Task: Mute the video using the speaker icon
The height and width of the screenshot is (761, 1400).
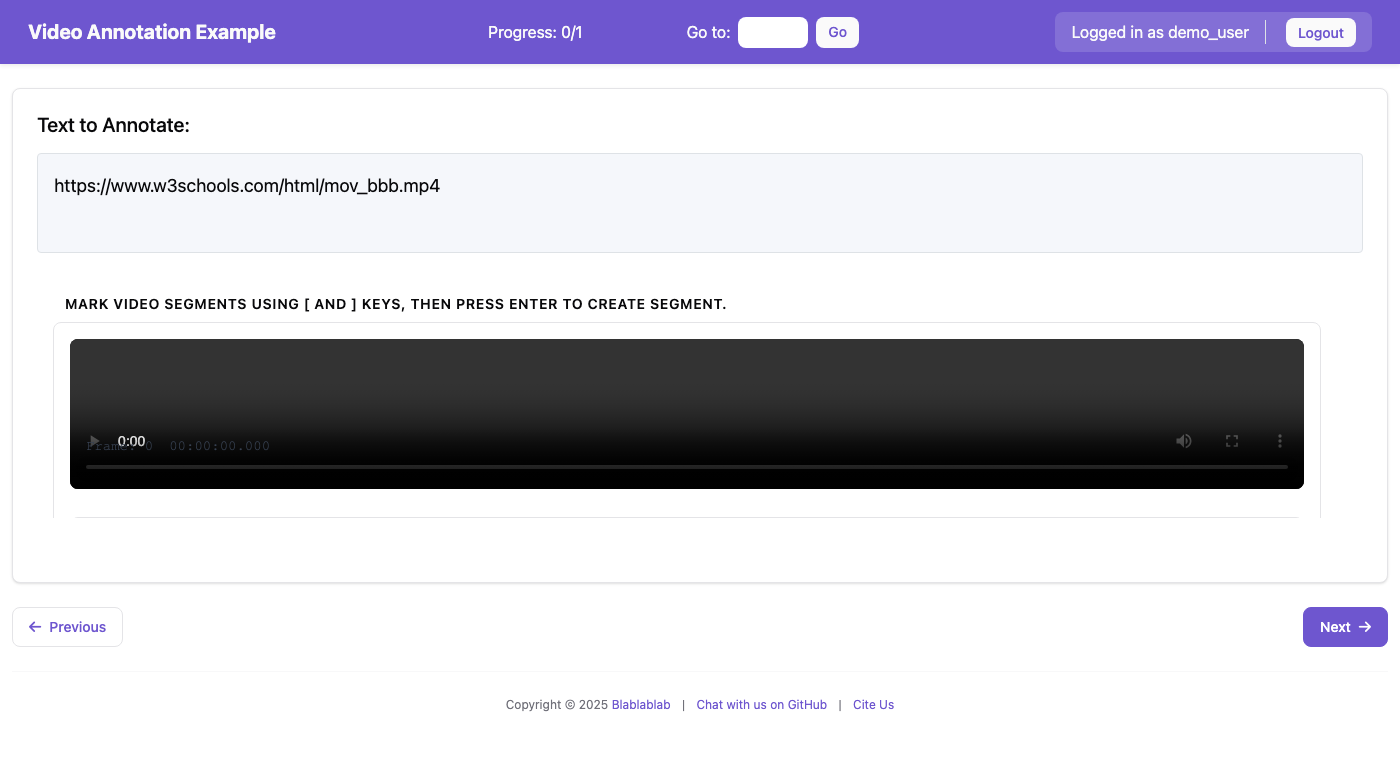Action: (1184, 441)
